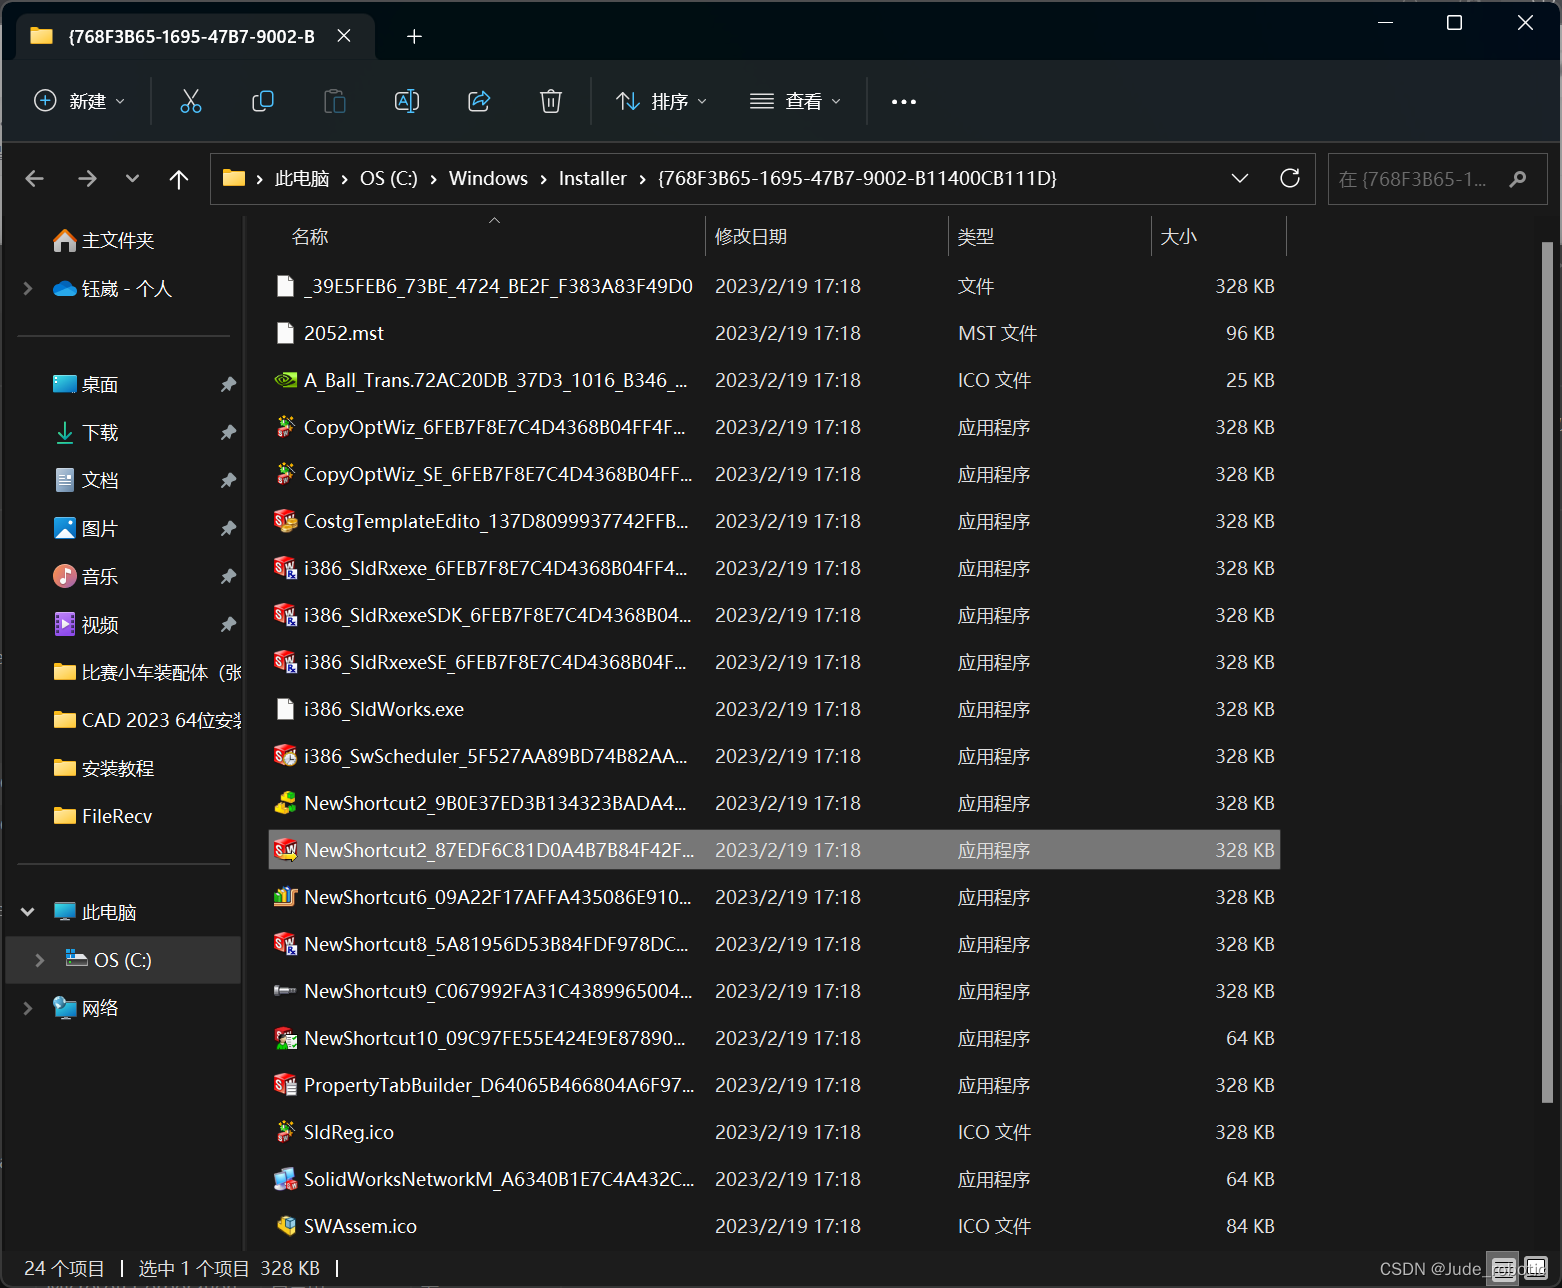
Task: Open the 新建 (New) dropdown
Action: [80, 101]
